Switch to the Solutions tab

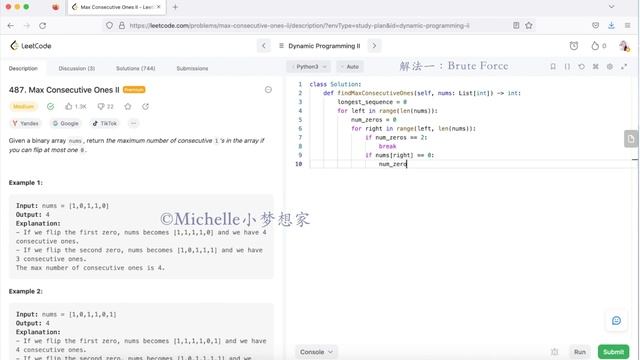[136, 68]
